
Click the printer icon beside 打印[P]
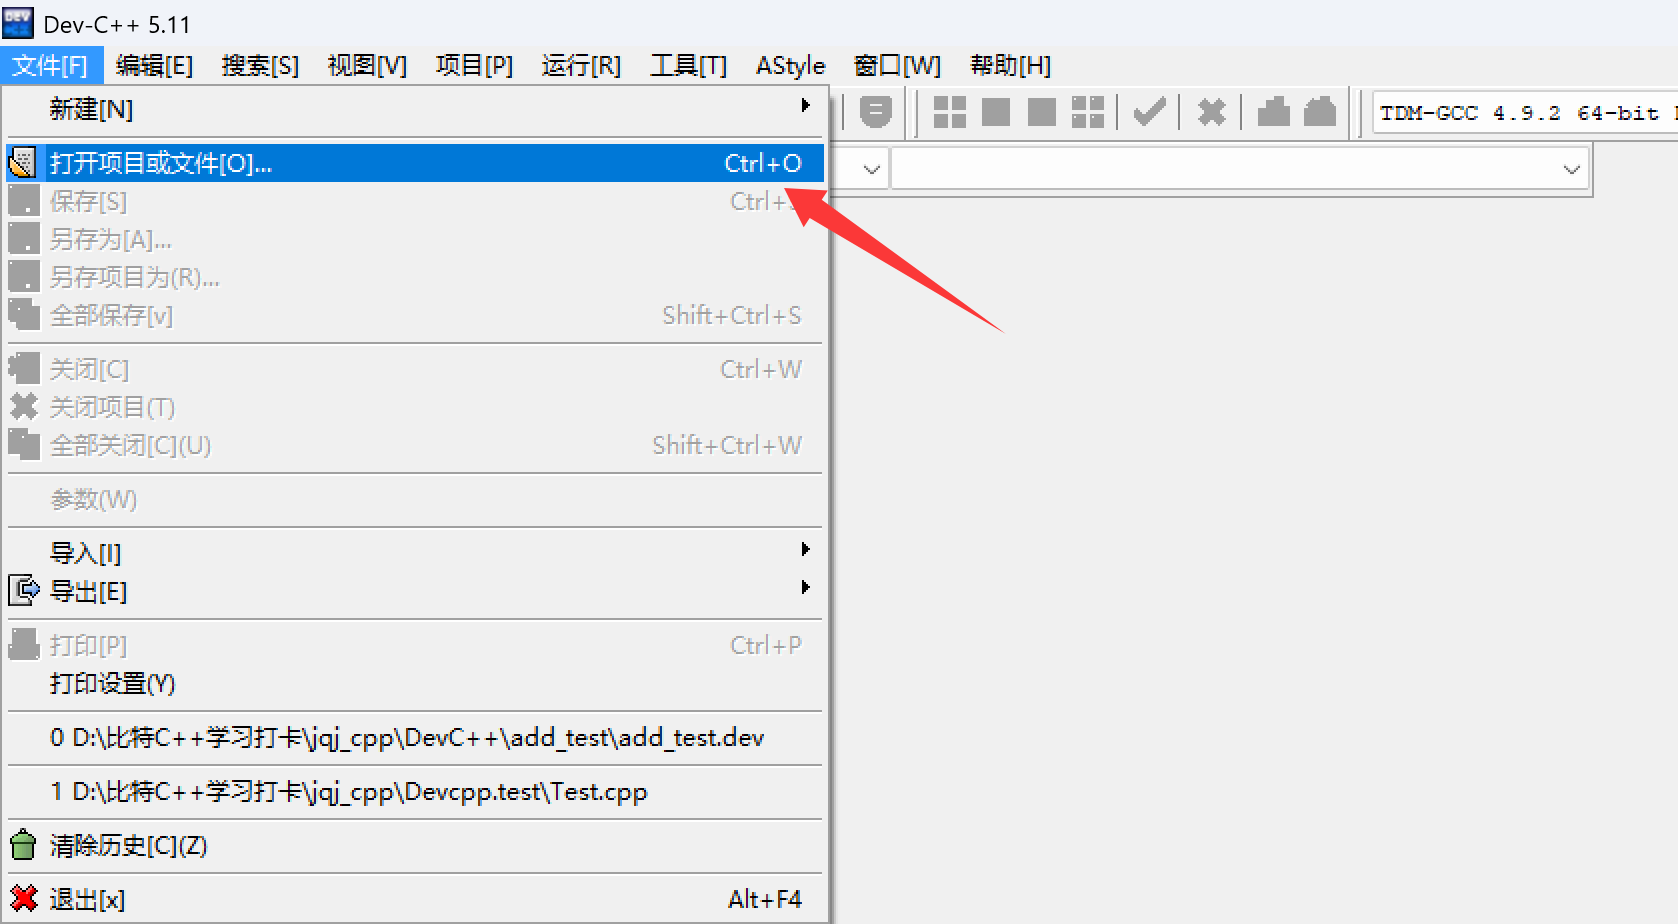click(24, 645)
